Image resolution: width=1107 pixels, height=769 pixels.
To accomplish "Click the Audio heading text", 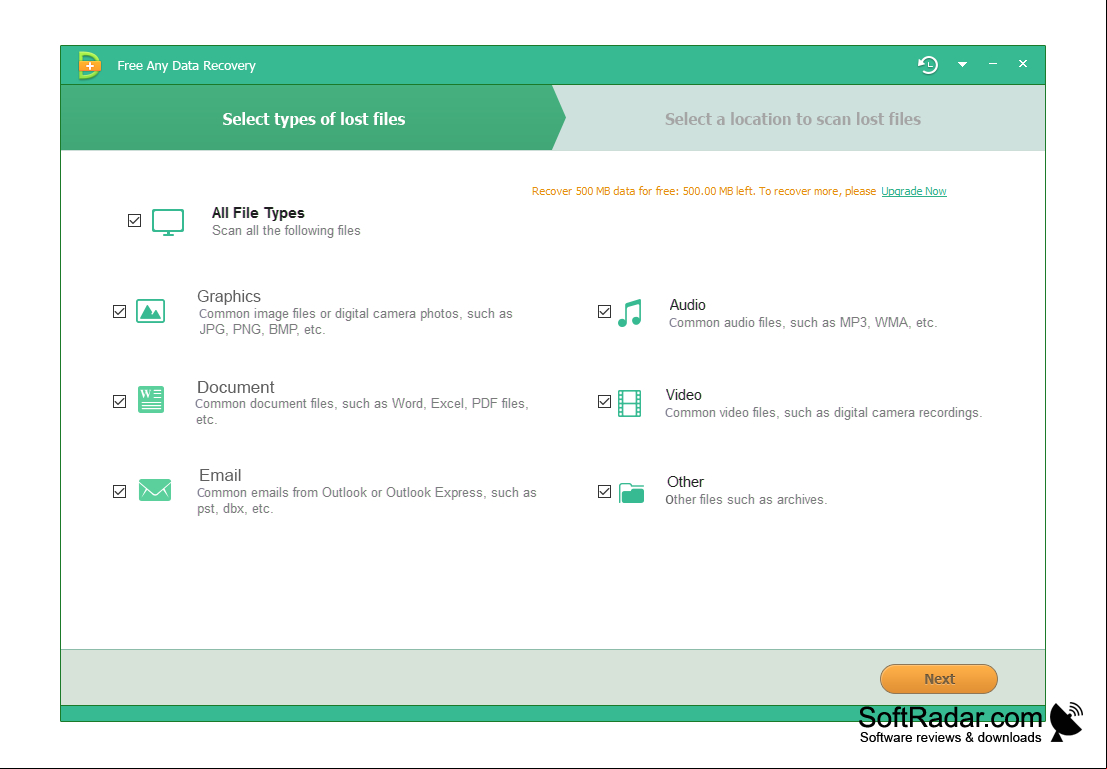I will (x=687, y=304).
